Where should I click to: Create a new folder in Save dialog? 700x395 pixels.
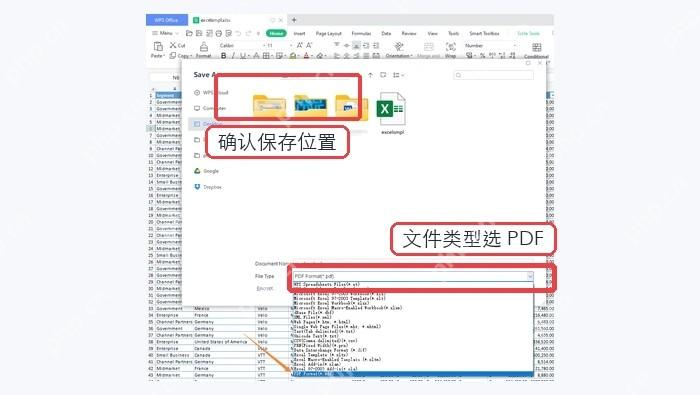[x=383, y=75]
